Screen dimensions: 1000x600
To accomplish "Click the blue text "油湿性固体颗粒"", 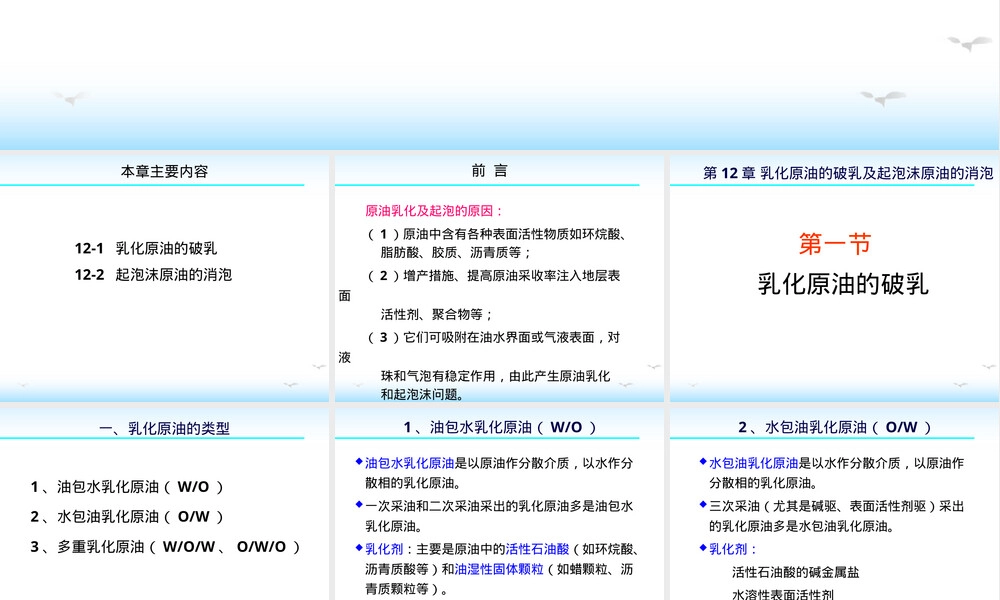I will (499, 569).
